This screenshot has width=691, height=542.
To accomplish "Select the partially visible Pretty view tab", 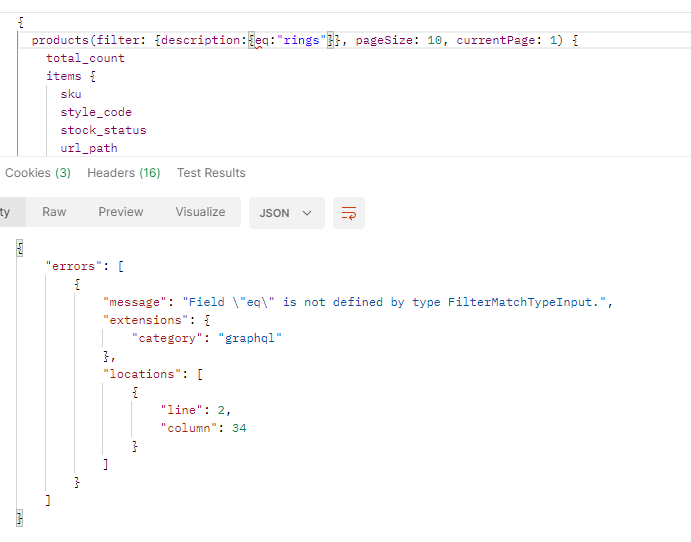I will pyautogui.click(x=6, y=212).
